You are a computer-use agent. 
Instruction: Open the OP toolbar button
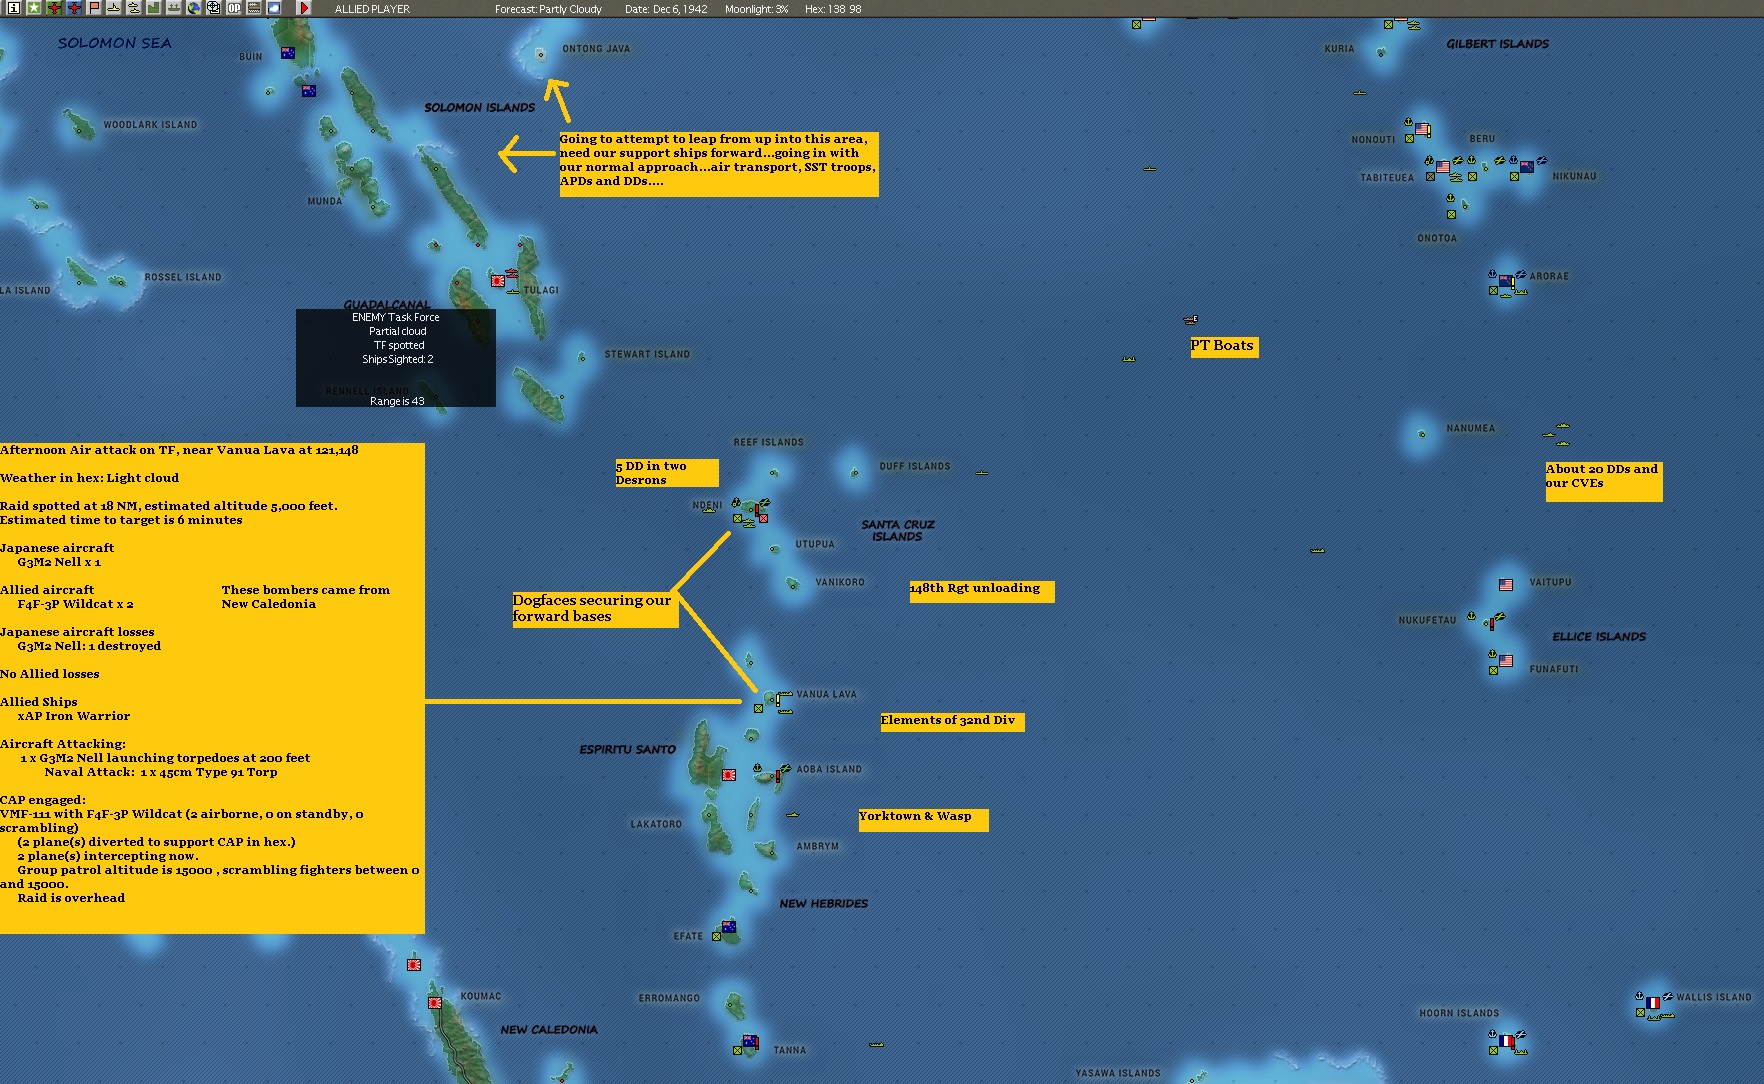pyautogui.click(x=234, y=8)
